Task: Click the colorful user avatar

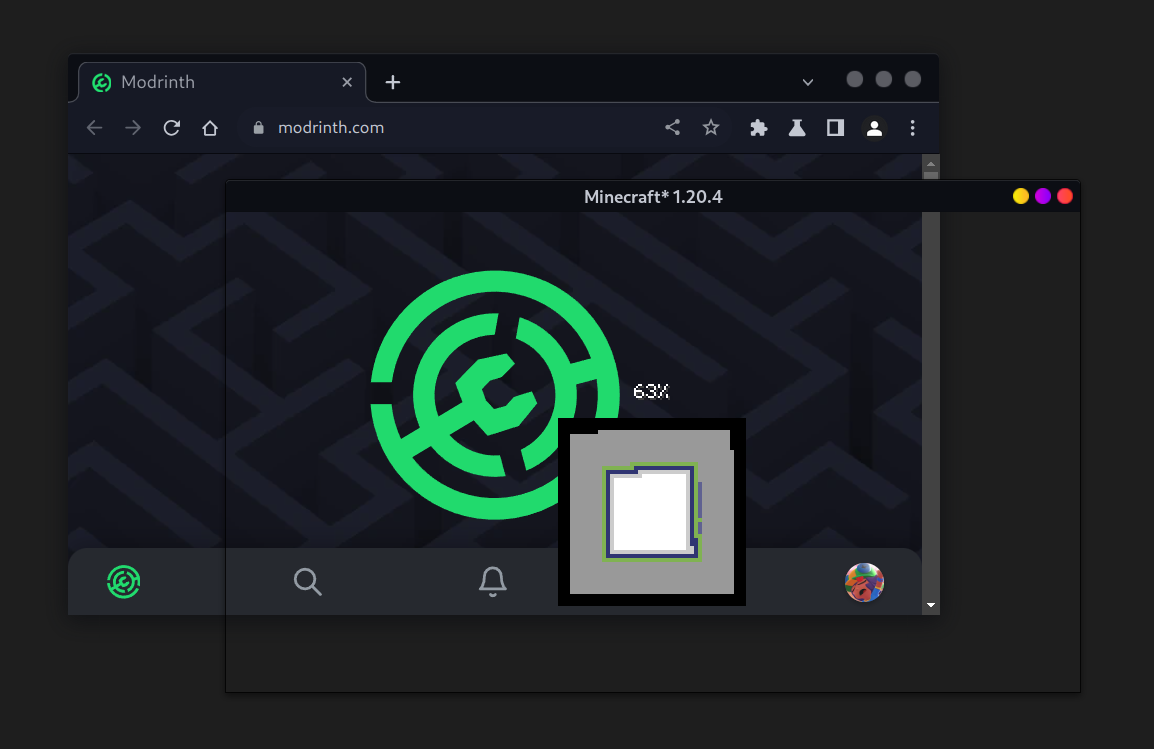Action: 864,582
